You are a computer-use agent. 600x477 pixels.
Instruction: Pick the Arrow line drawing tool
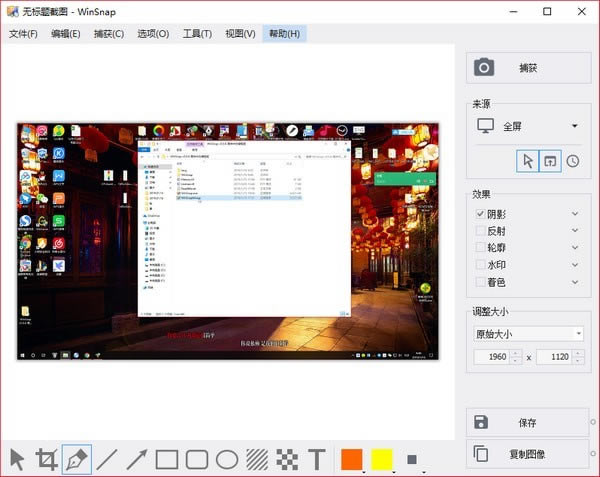point(137,459)
